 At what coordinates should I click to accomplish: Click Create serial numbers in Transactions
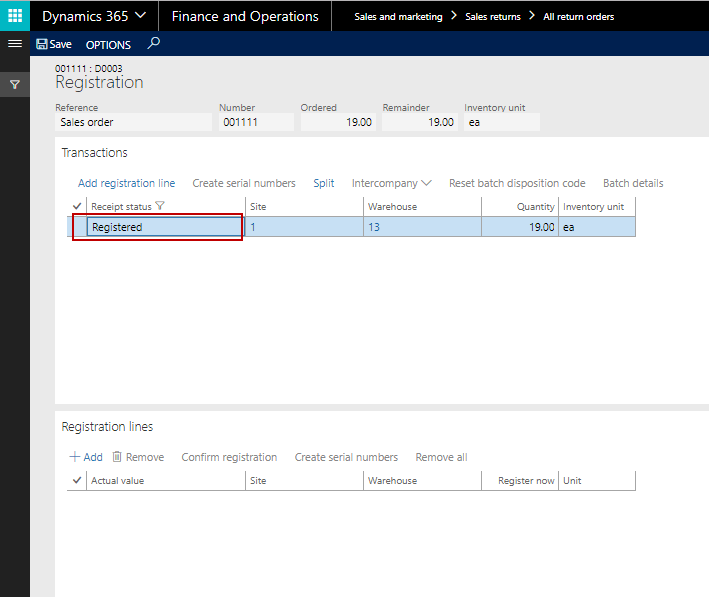point(244,183)
